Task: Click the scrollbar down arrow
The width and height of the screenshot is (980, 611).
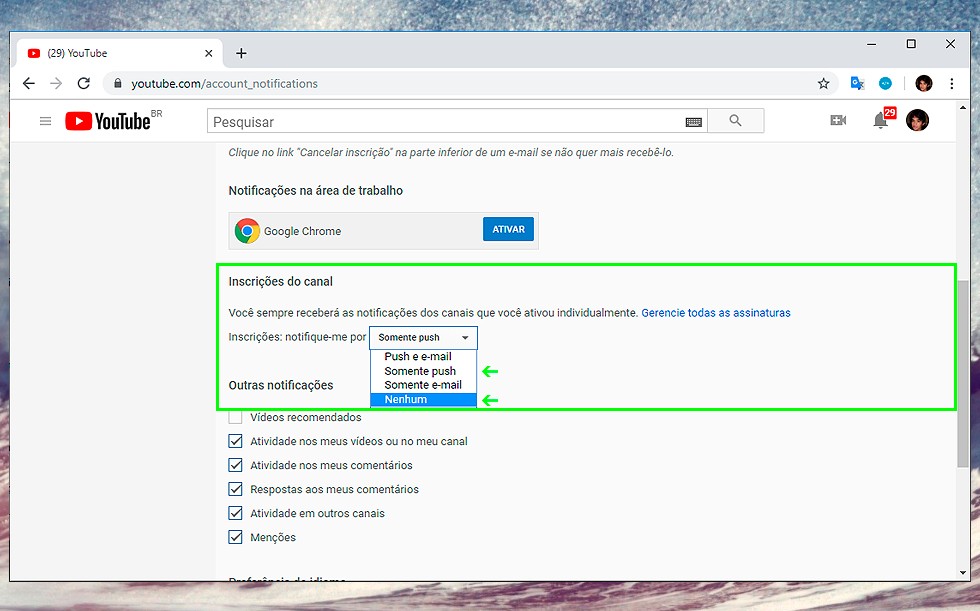Action: (962, 573)
